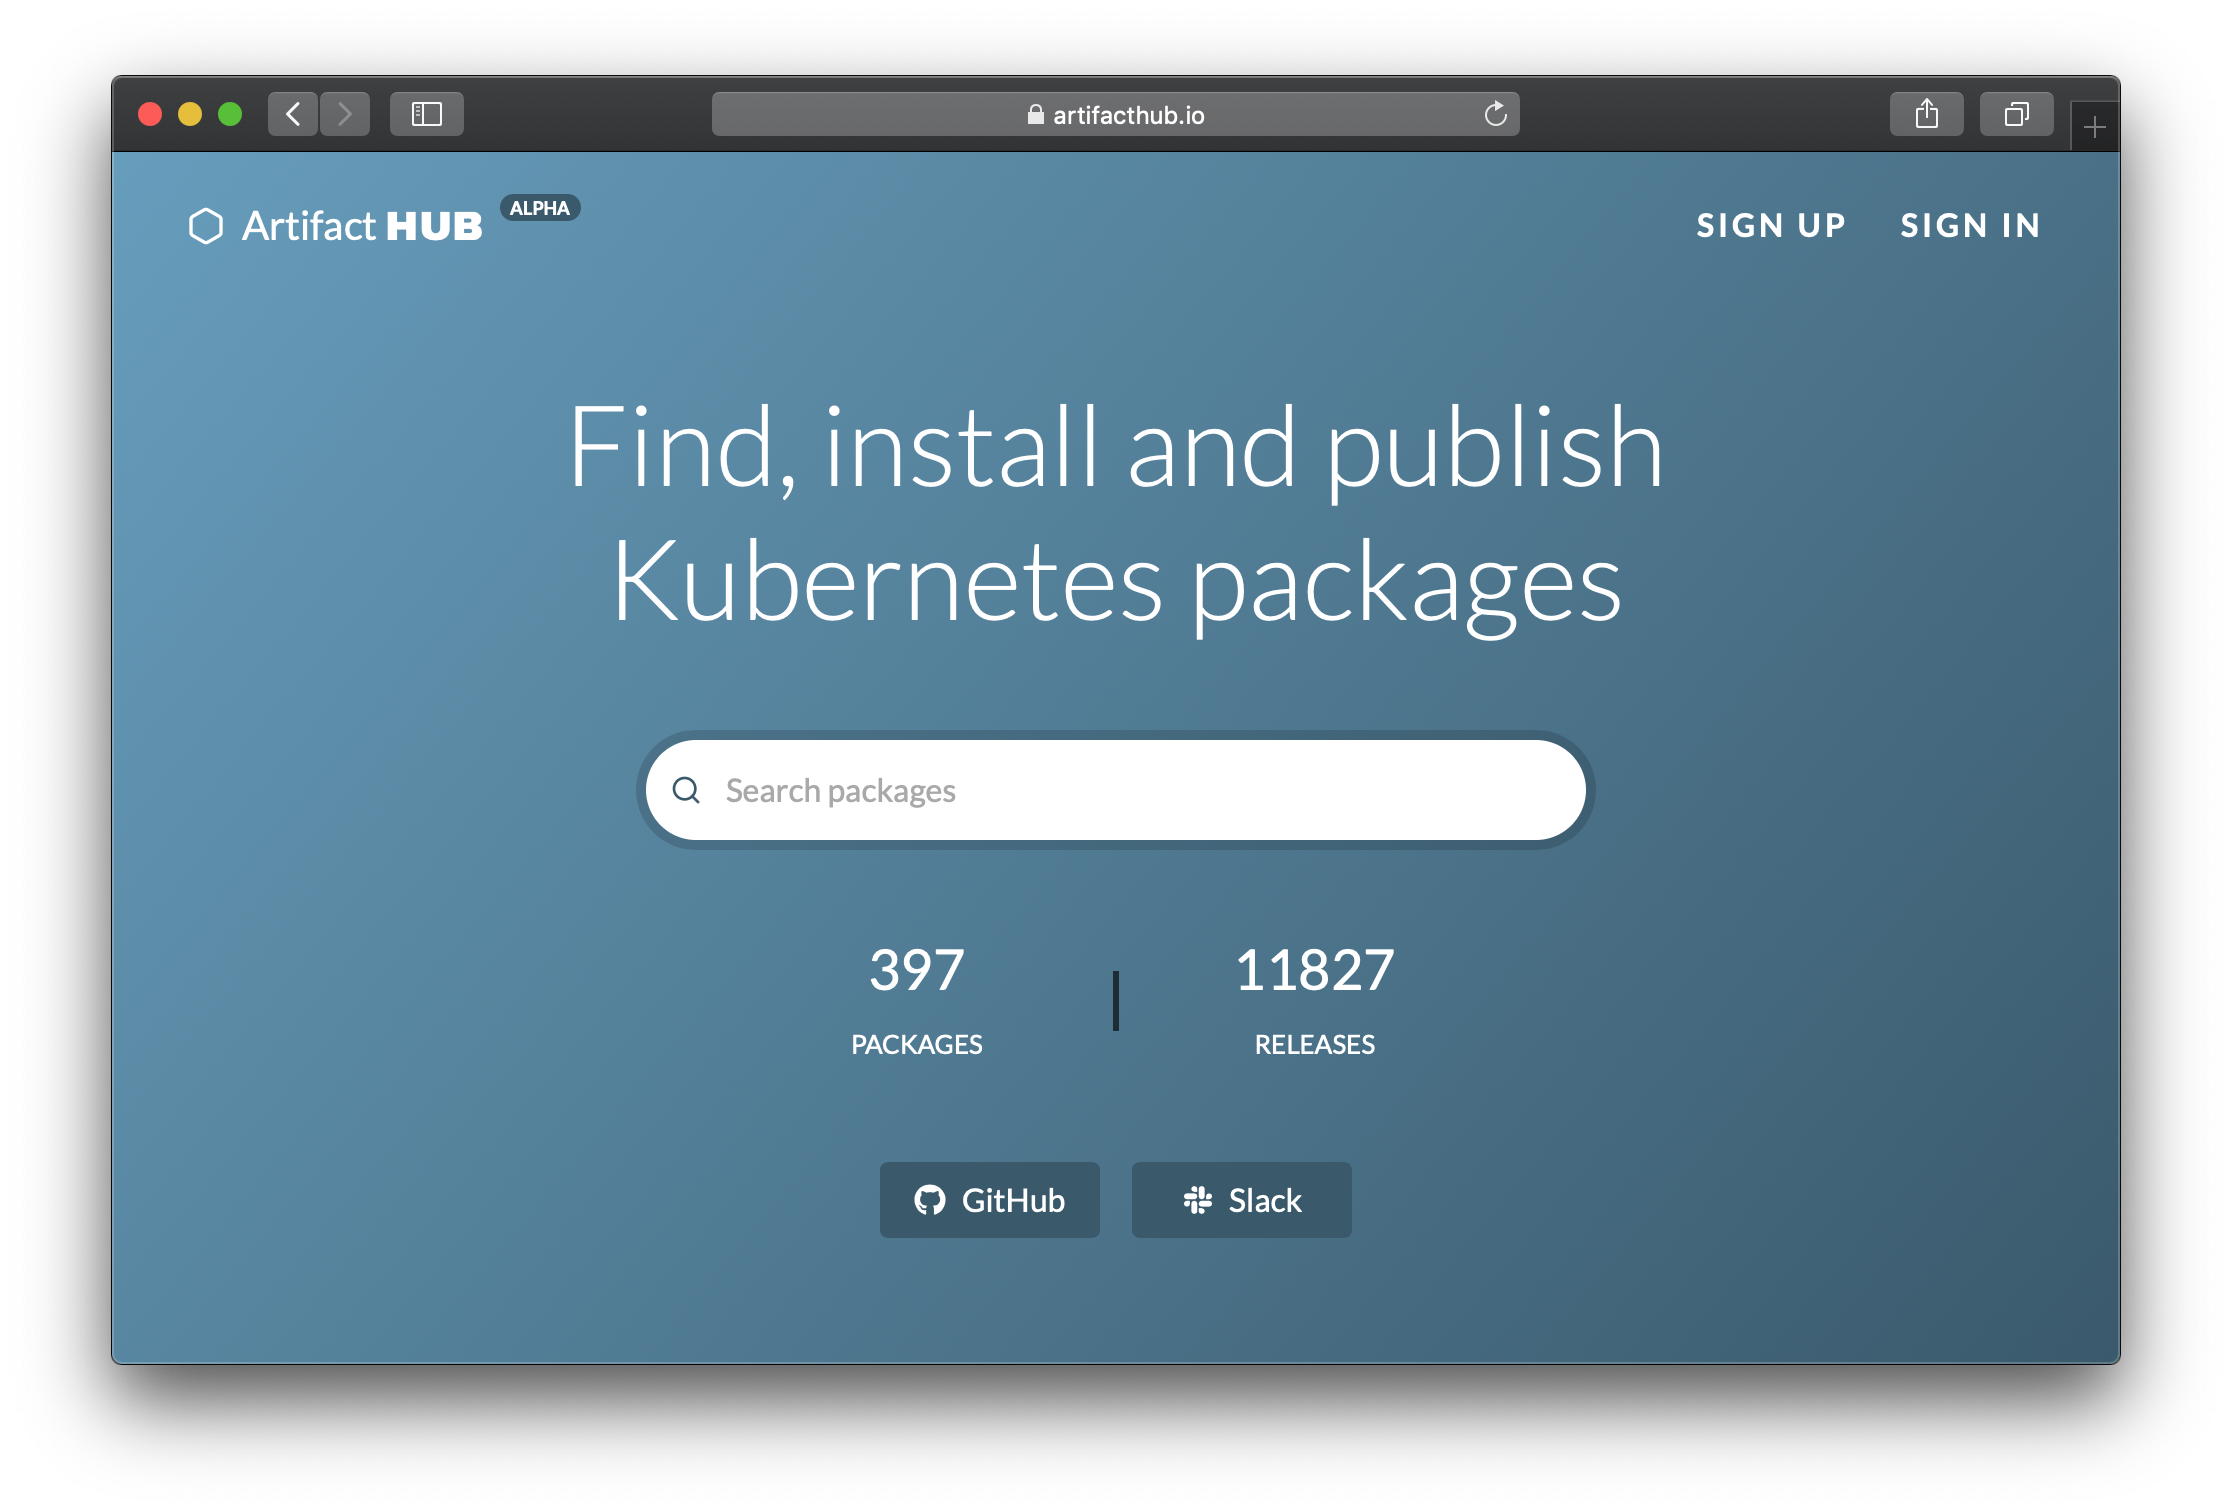Screen dimensions: 2232x1512
Task: Click the browser forward navigation arrow
Action: click(344, 115)
